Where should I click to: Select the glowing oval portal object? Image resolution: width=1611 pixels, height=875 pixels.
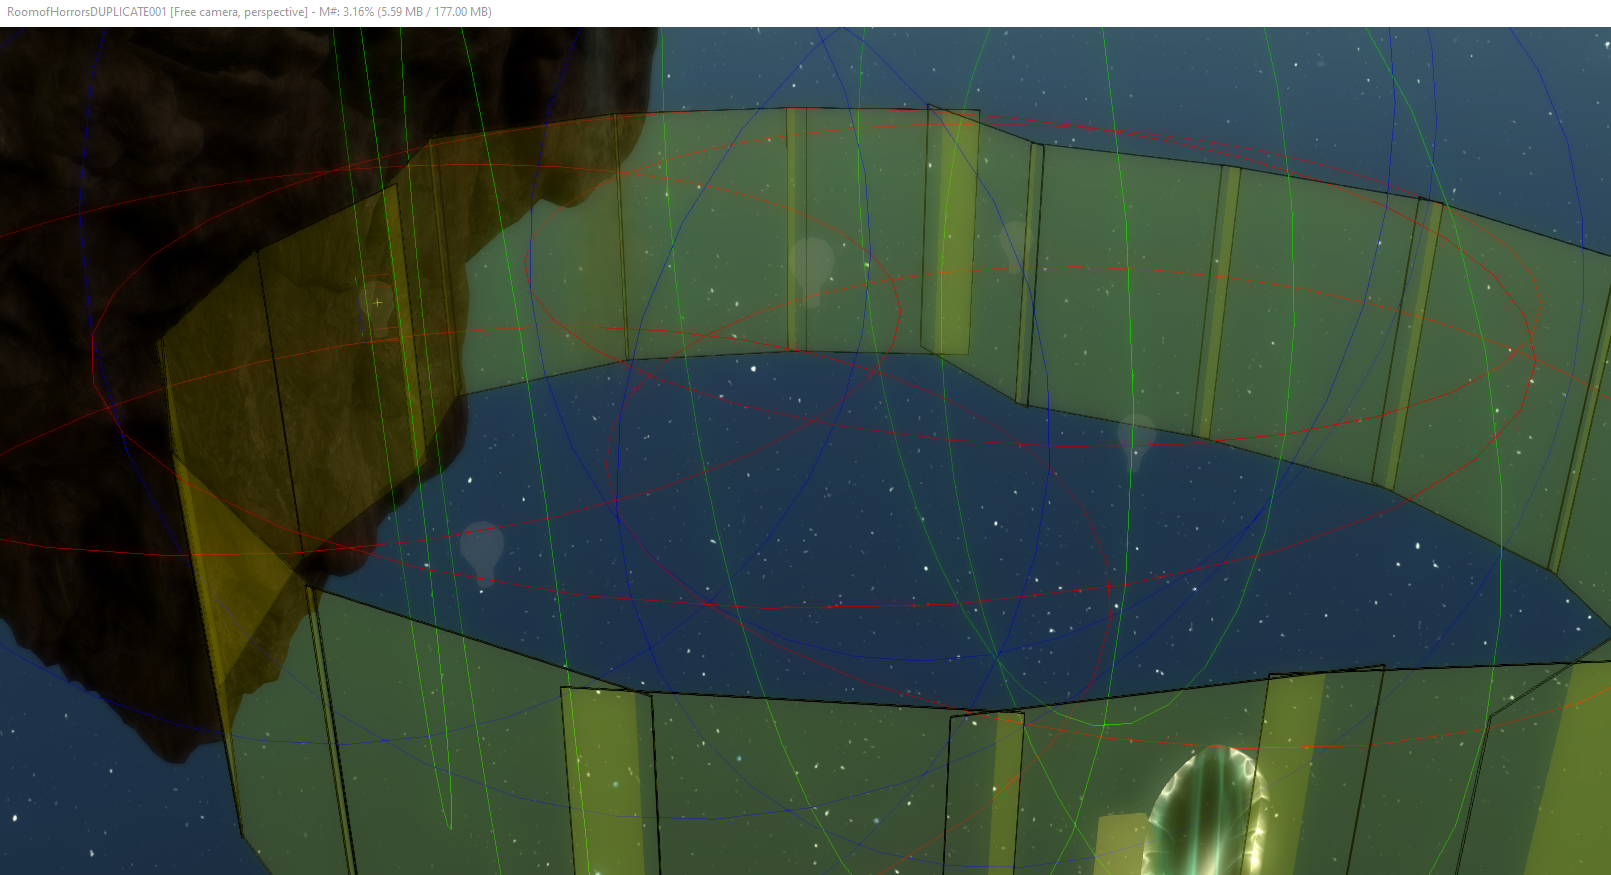[x=1207, y=812]
